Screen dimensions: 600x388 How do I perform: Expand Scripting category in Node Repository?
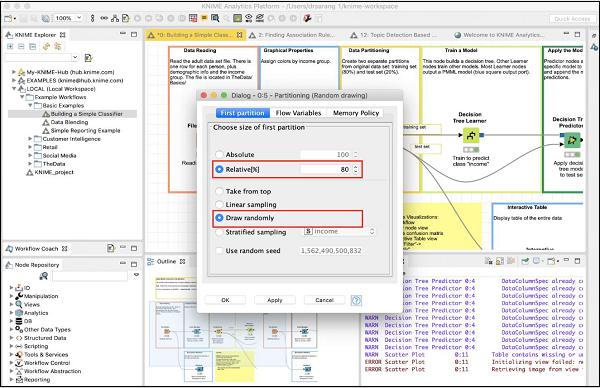pyautogui.click(x=11, y=346)
